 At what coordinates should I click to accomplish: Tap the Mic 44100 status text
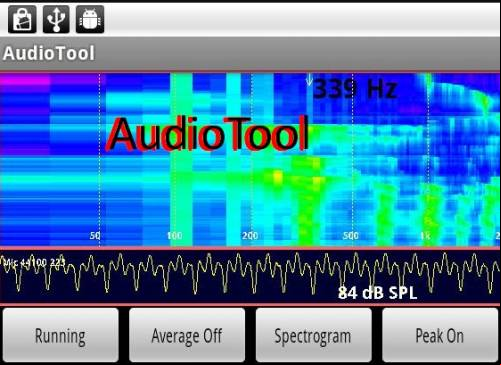point(33,262)
